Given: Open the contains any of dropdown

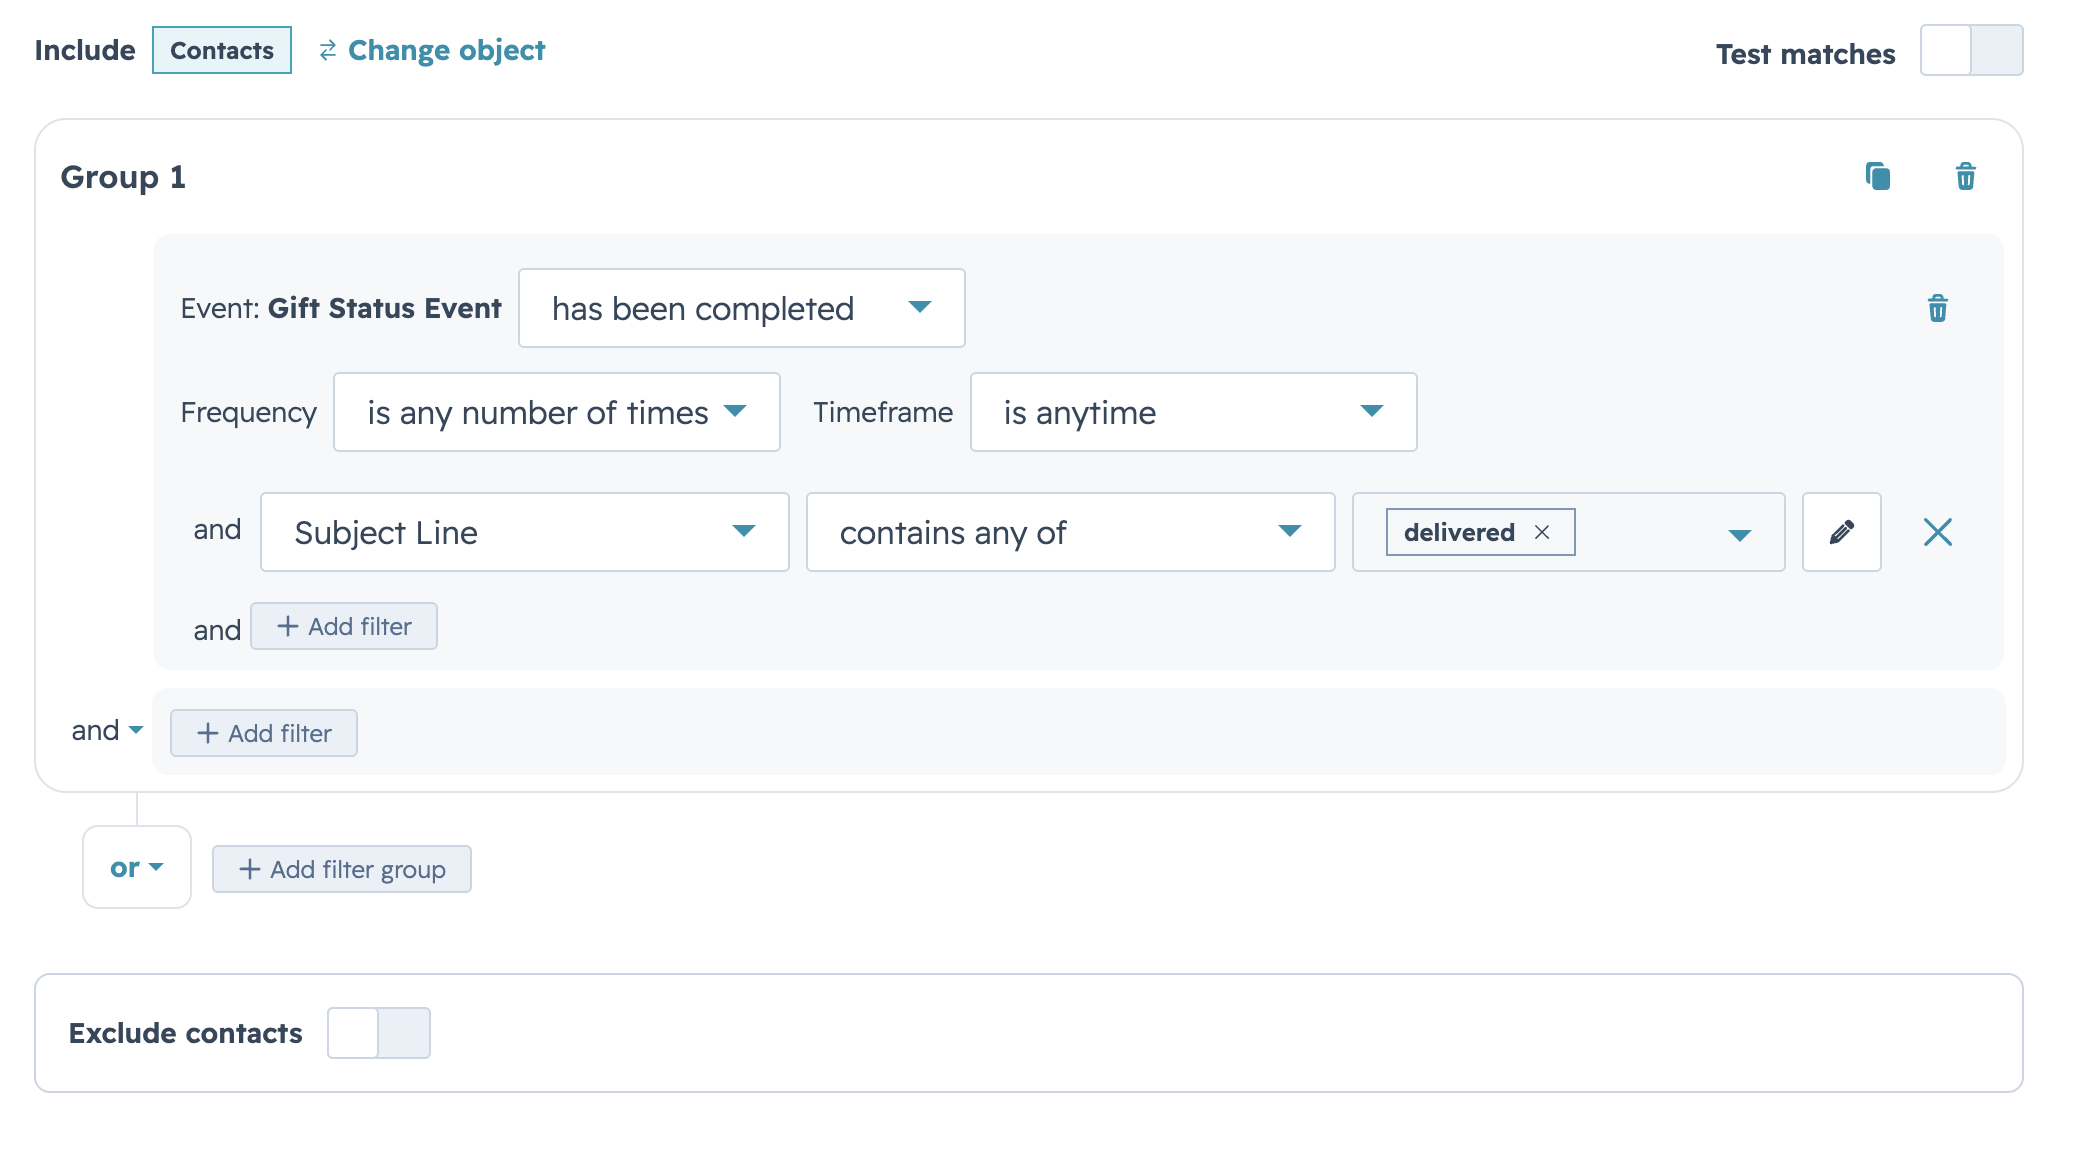Looking at the screenshot, I should pyautogui.click(x=1071, y=532).
